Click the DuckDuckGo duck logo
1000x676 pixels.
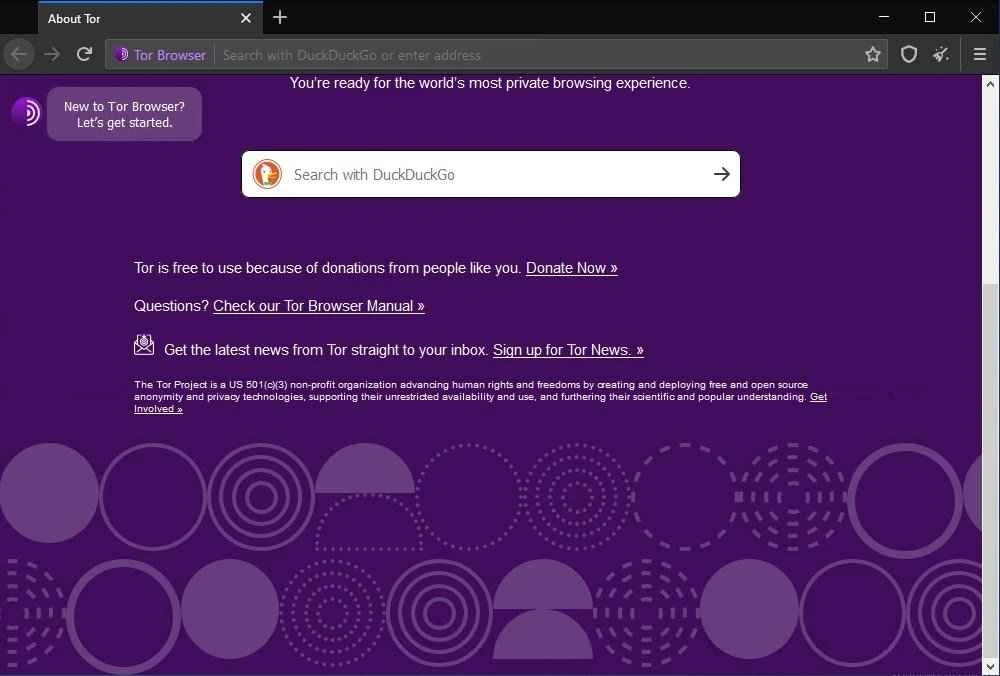(x=267, y=174)
